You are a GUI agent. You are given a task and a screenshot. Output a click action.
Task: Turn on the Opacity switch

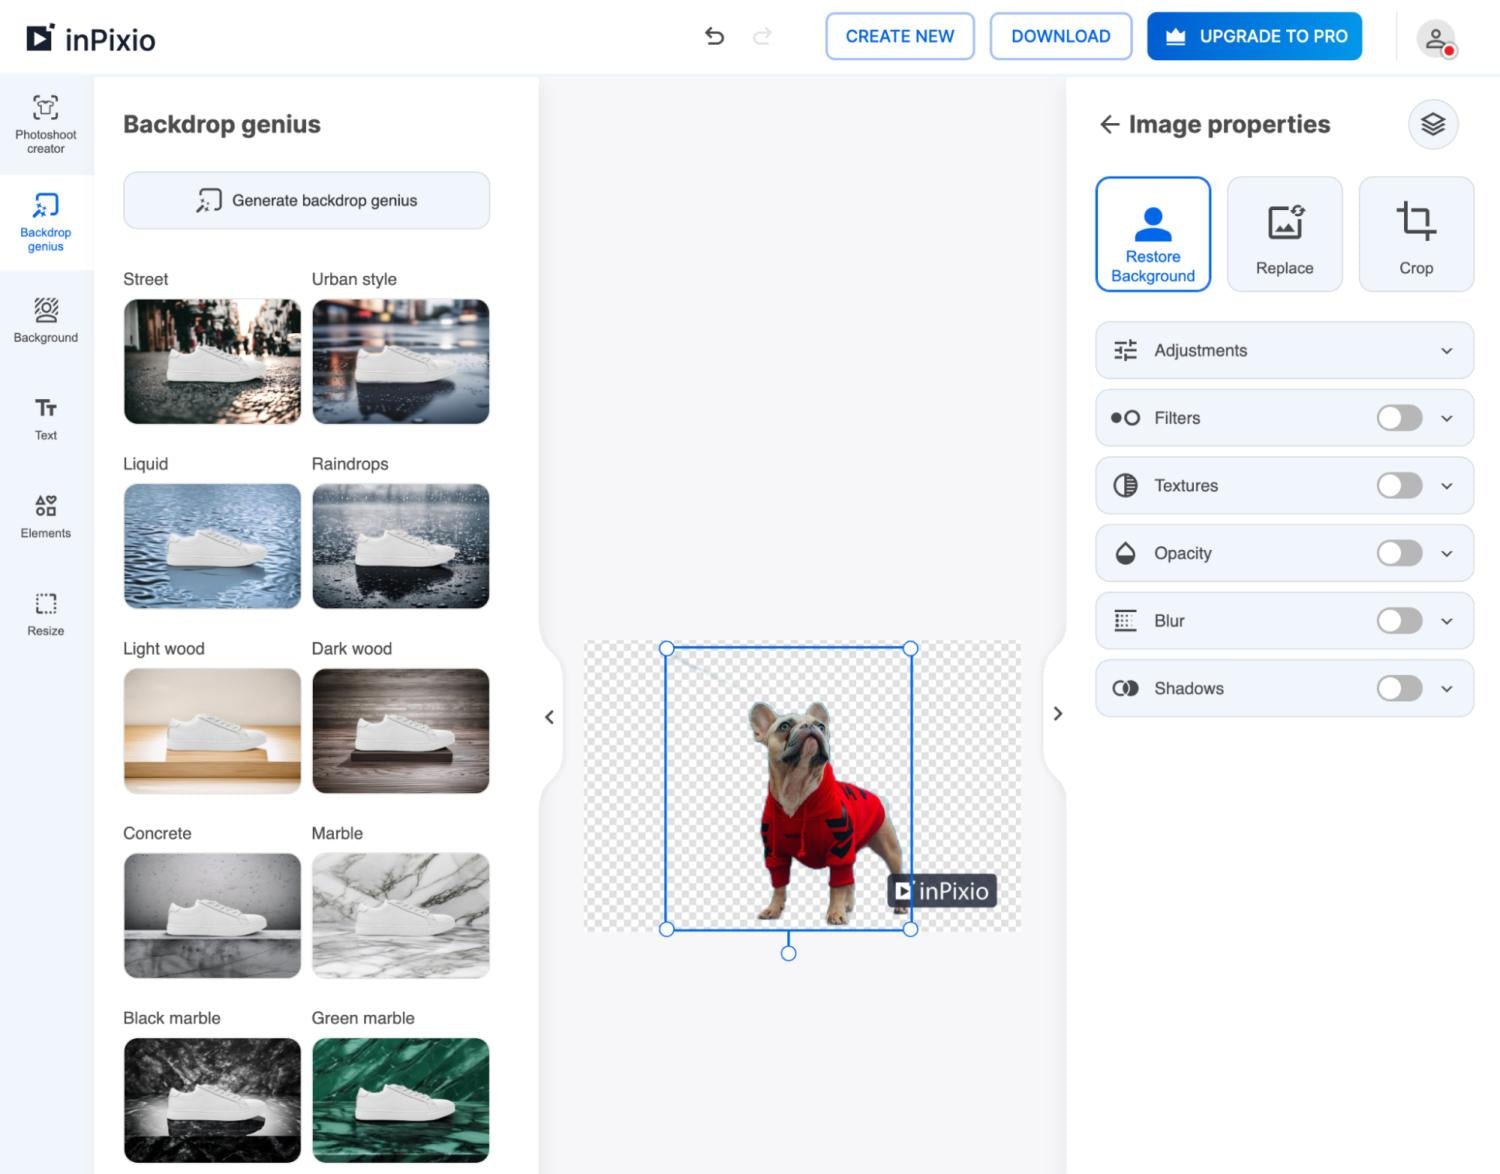point(1398,553)
